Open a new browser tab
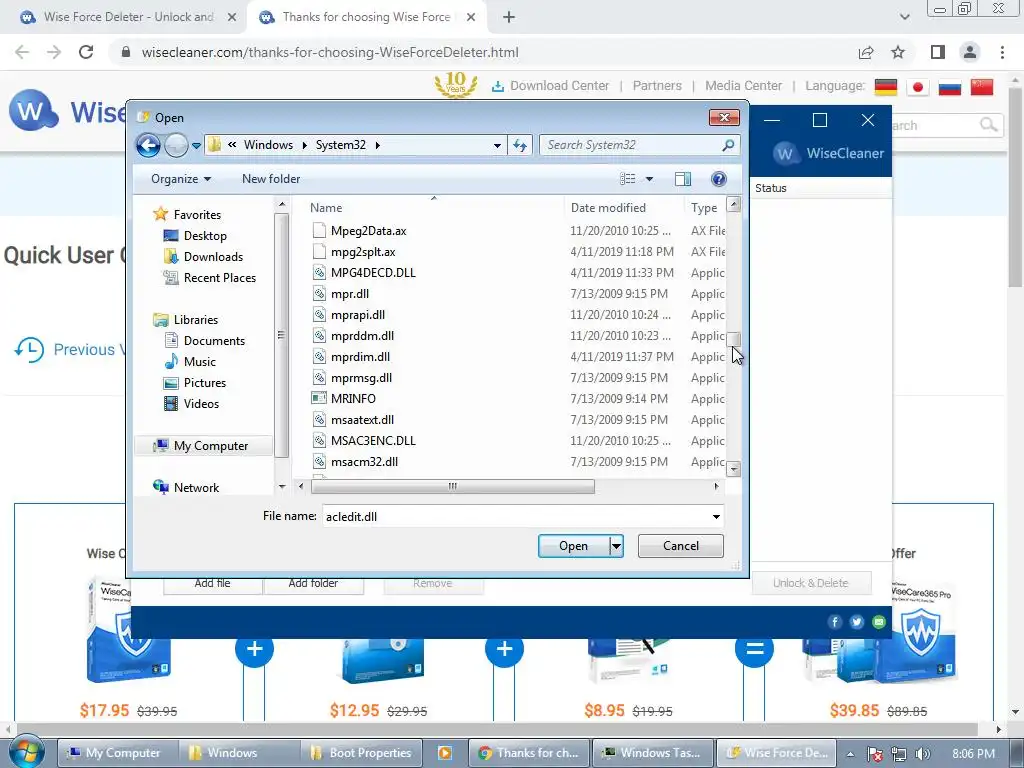The height and width of the screenshot is (768, 1024). [x=509, y=17]
